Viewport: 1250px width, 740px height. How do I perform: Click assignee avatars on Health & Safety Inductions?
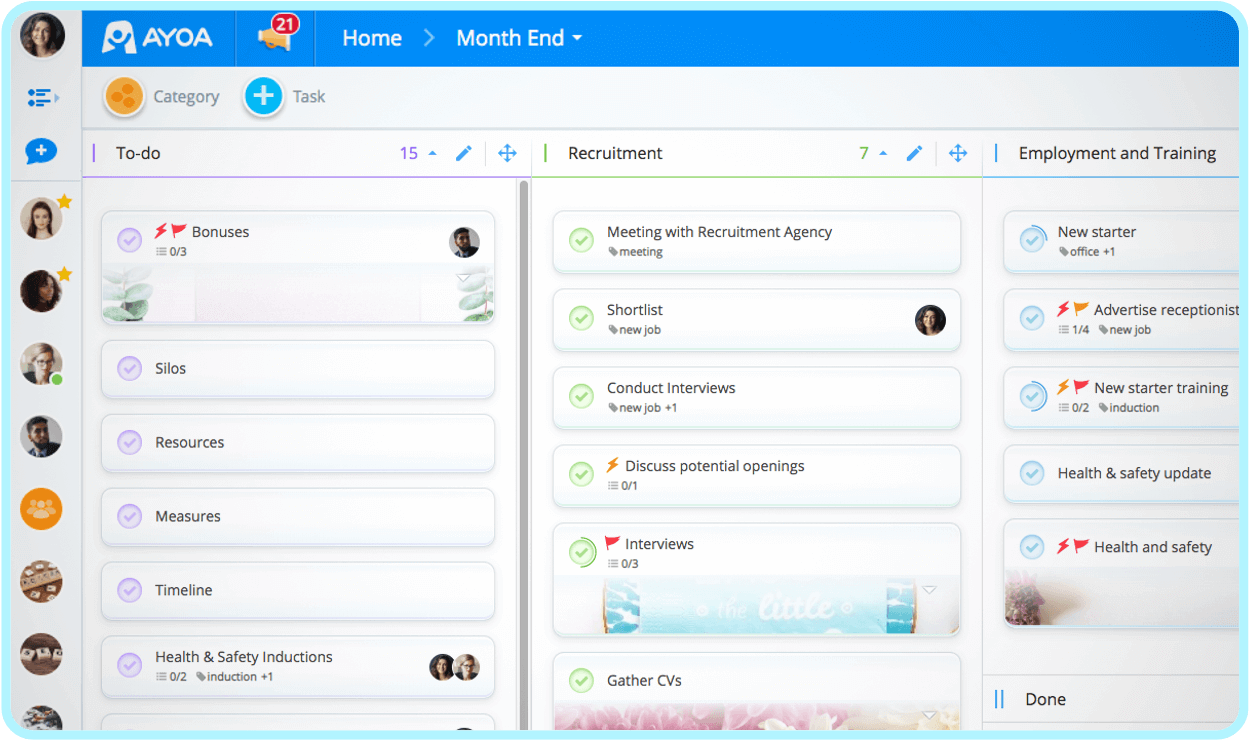pos(455,667)
